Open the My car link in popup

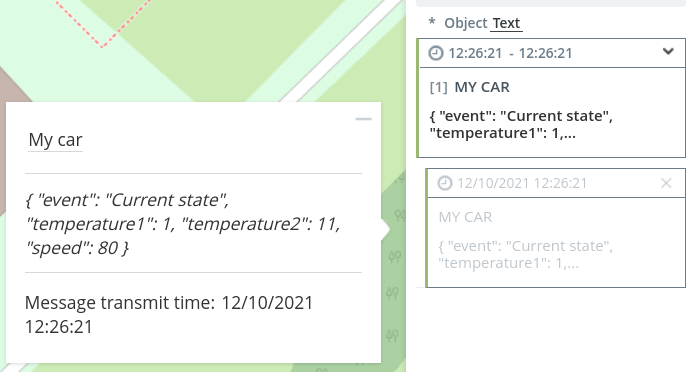point(55,140)
